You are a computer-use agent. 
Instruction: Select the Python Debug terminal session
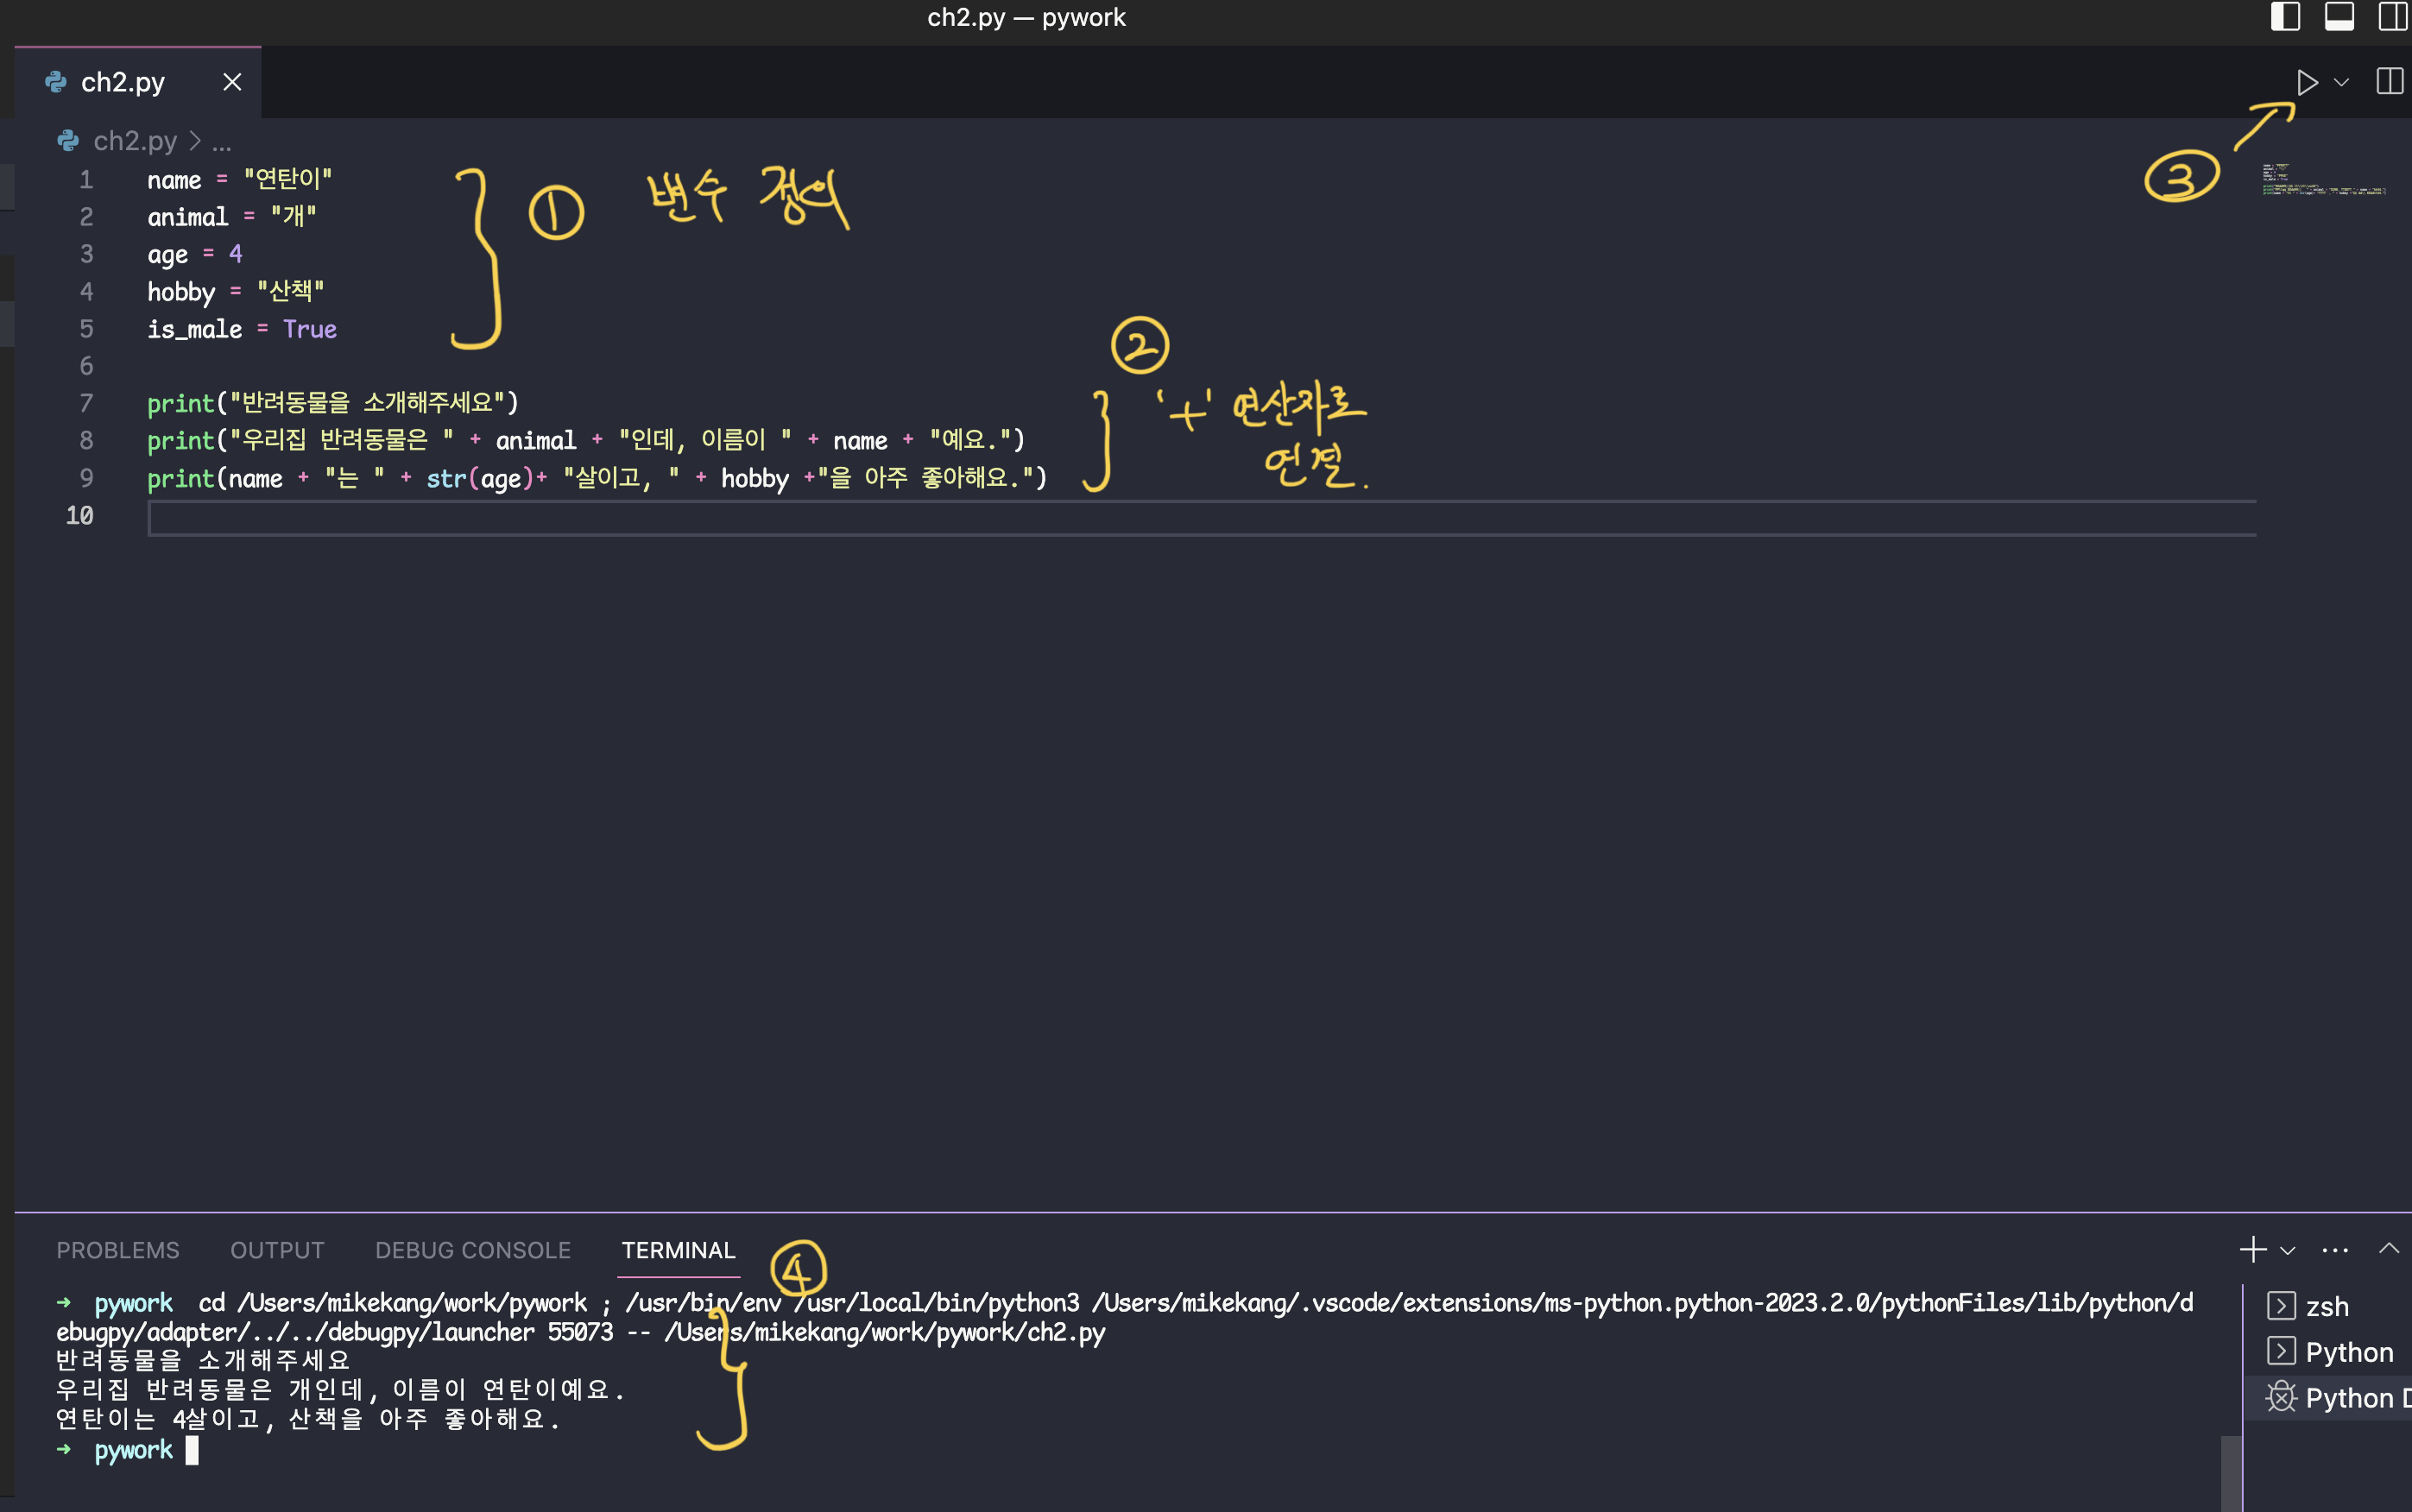click(2348, 1398)
